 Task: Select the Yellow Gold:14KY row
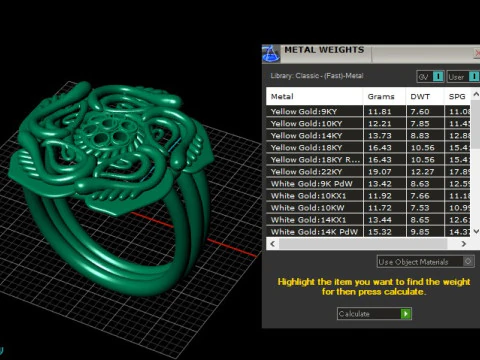[x=368, y=135]
